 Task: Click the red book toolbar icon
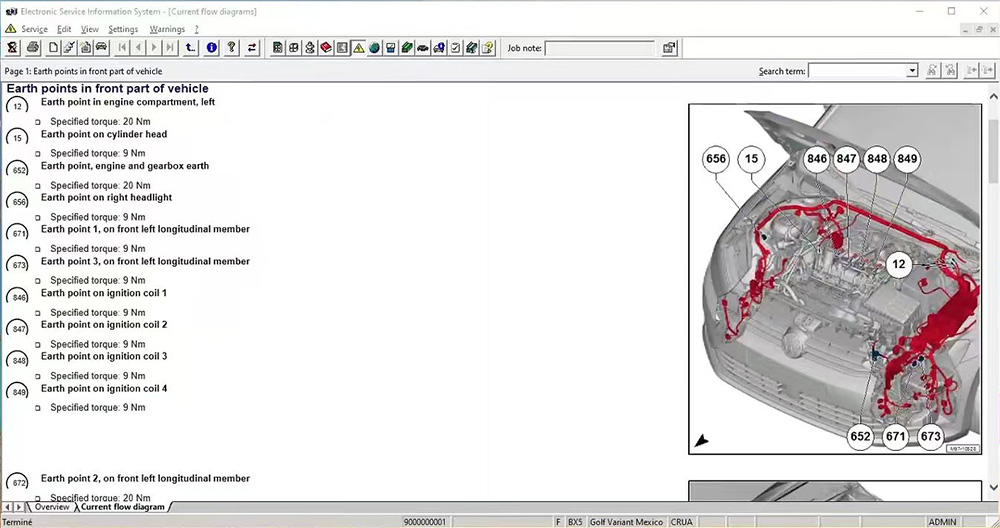[x=326, y=48]
